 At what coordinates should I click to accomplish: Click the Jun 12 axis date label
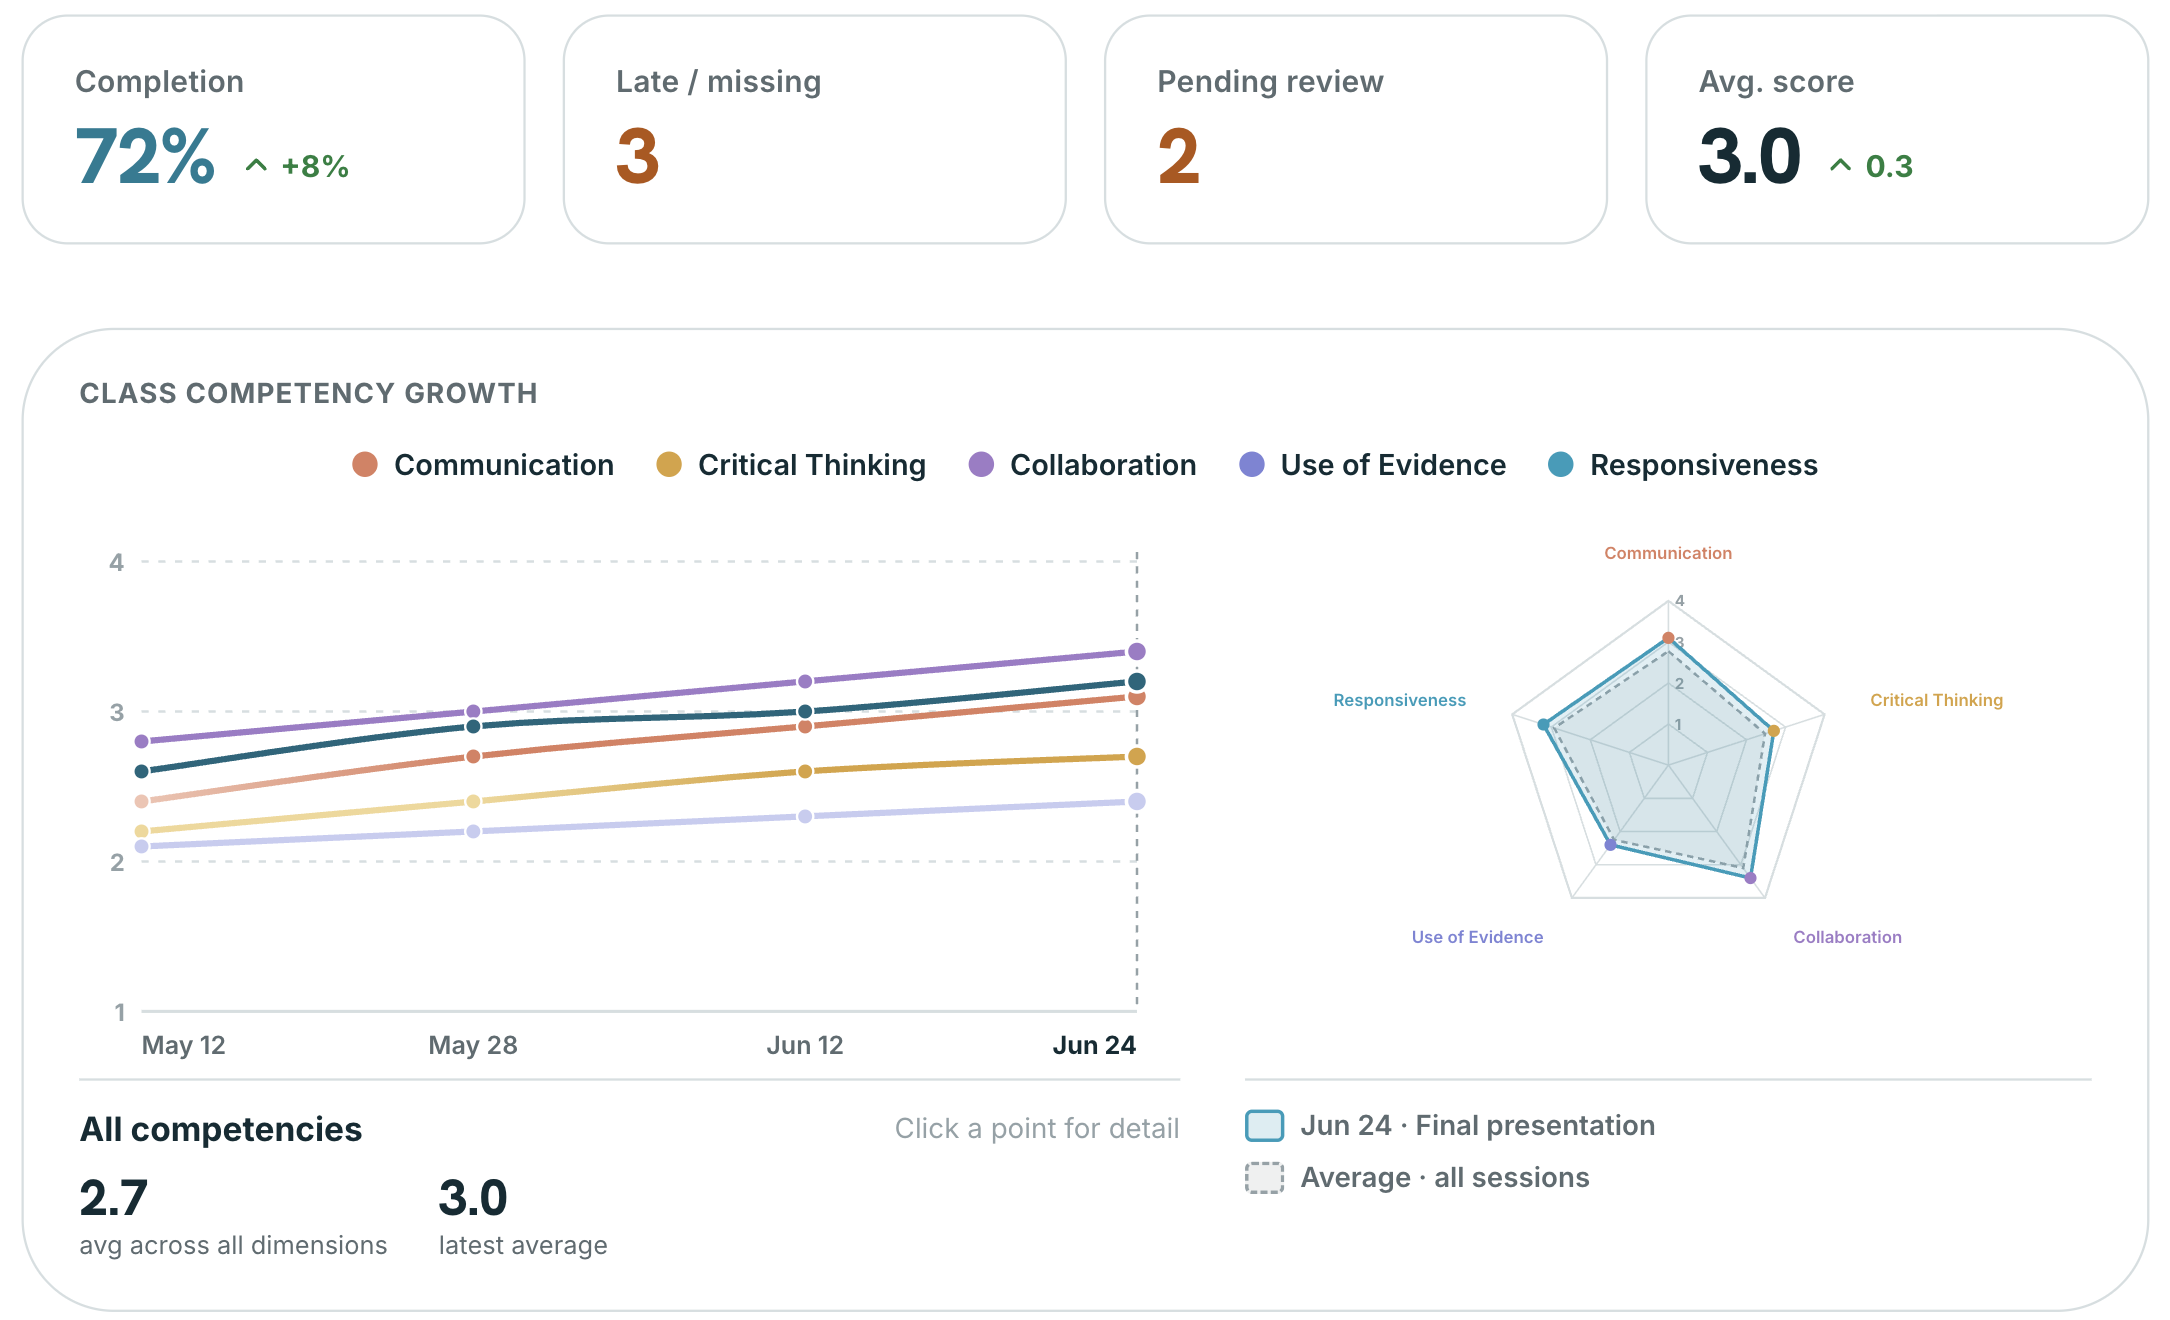[805, 1046]
